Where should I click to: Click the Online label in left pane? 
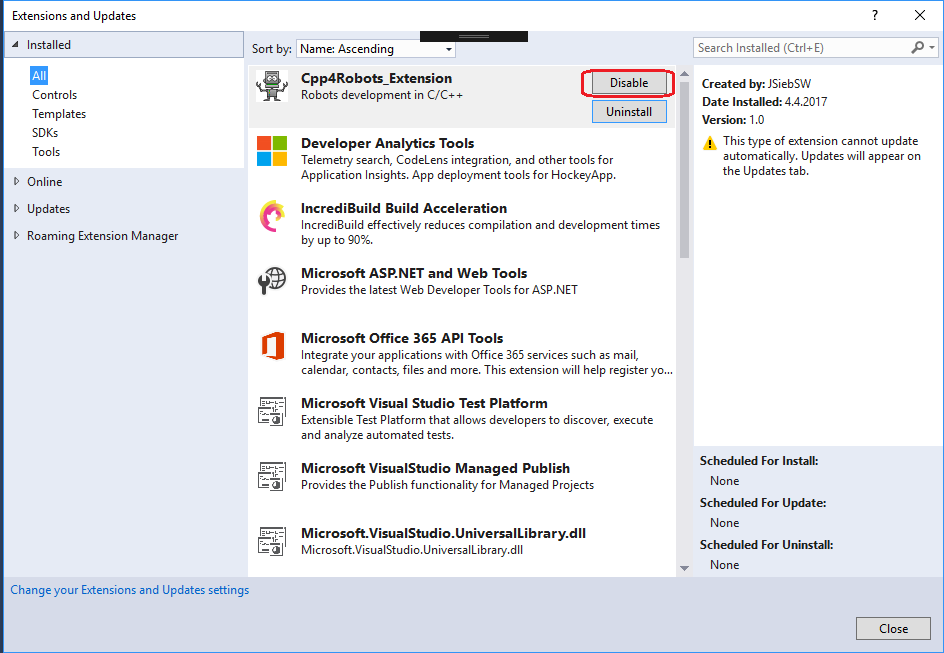(45, 182)
